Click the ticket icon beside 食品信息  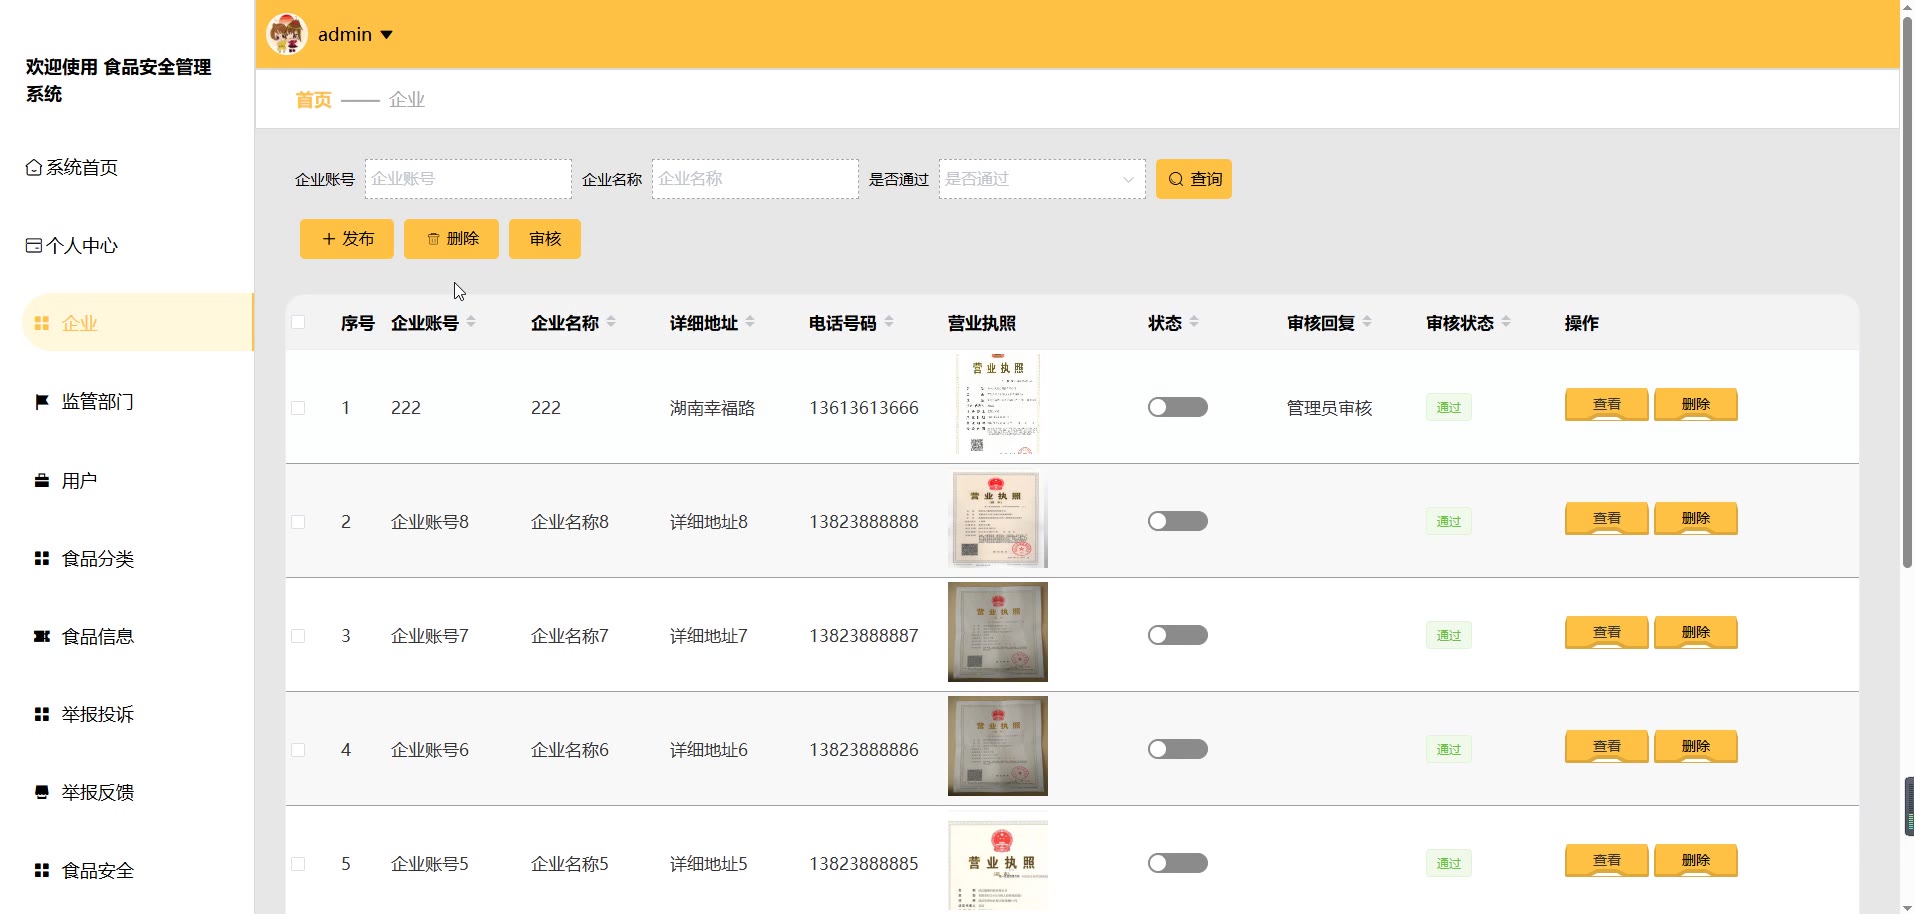pos(42,637)
